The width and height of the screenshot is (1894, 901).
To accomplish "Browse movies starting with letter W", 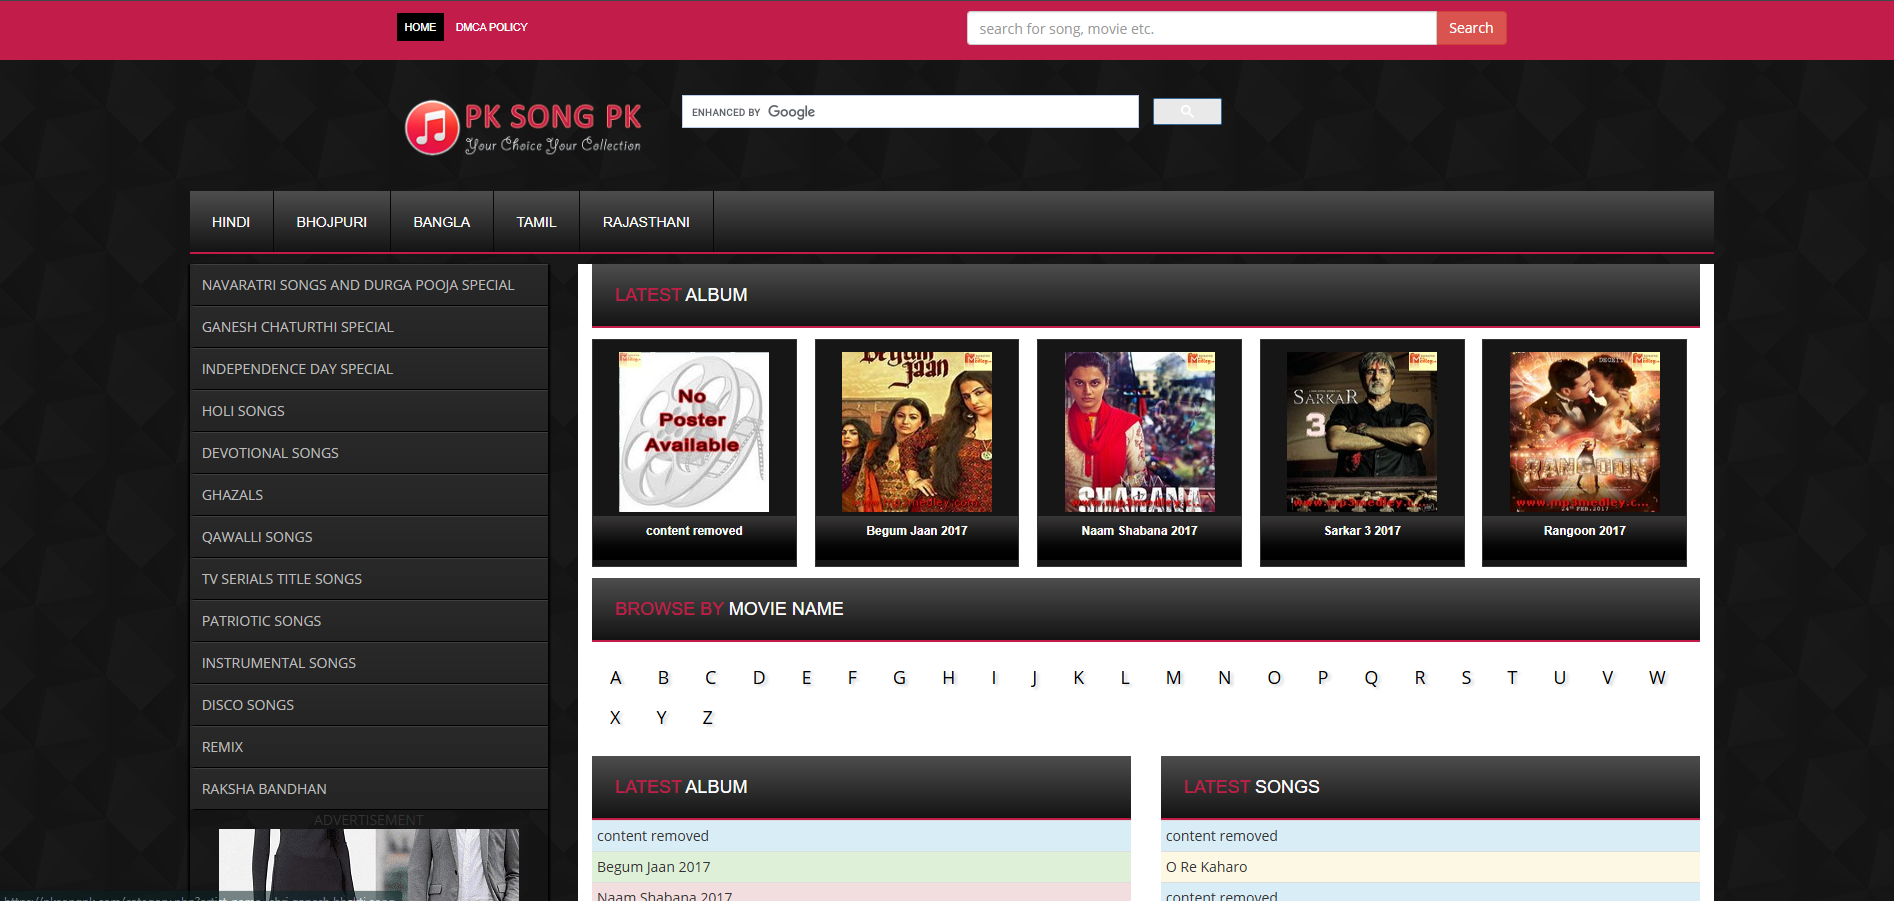I will coord(1657,678).
